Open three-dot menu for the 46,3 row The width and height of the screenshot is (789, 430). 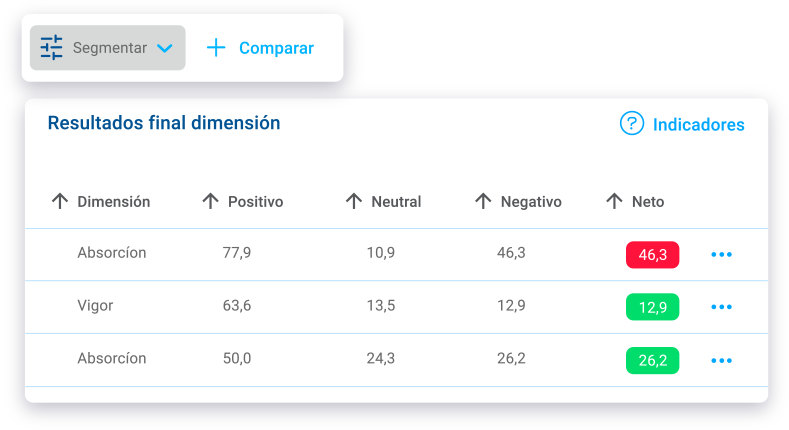721,254
